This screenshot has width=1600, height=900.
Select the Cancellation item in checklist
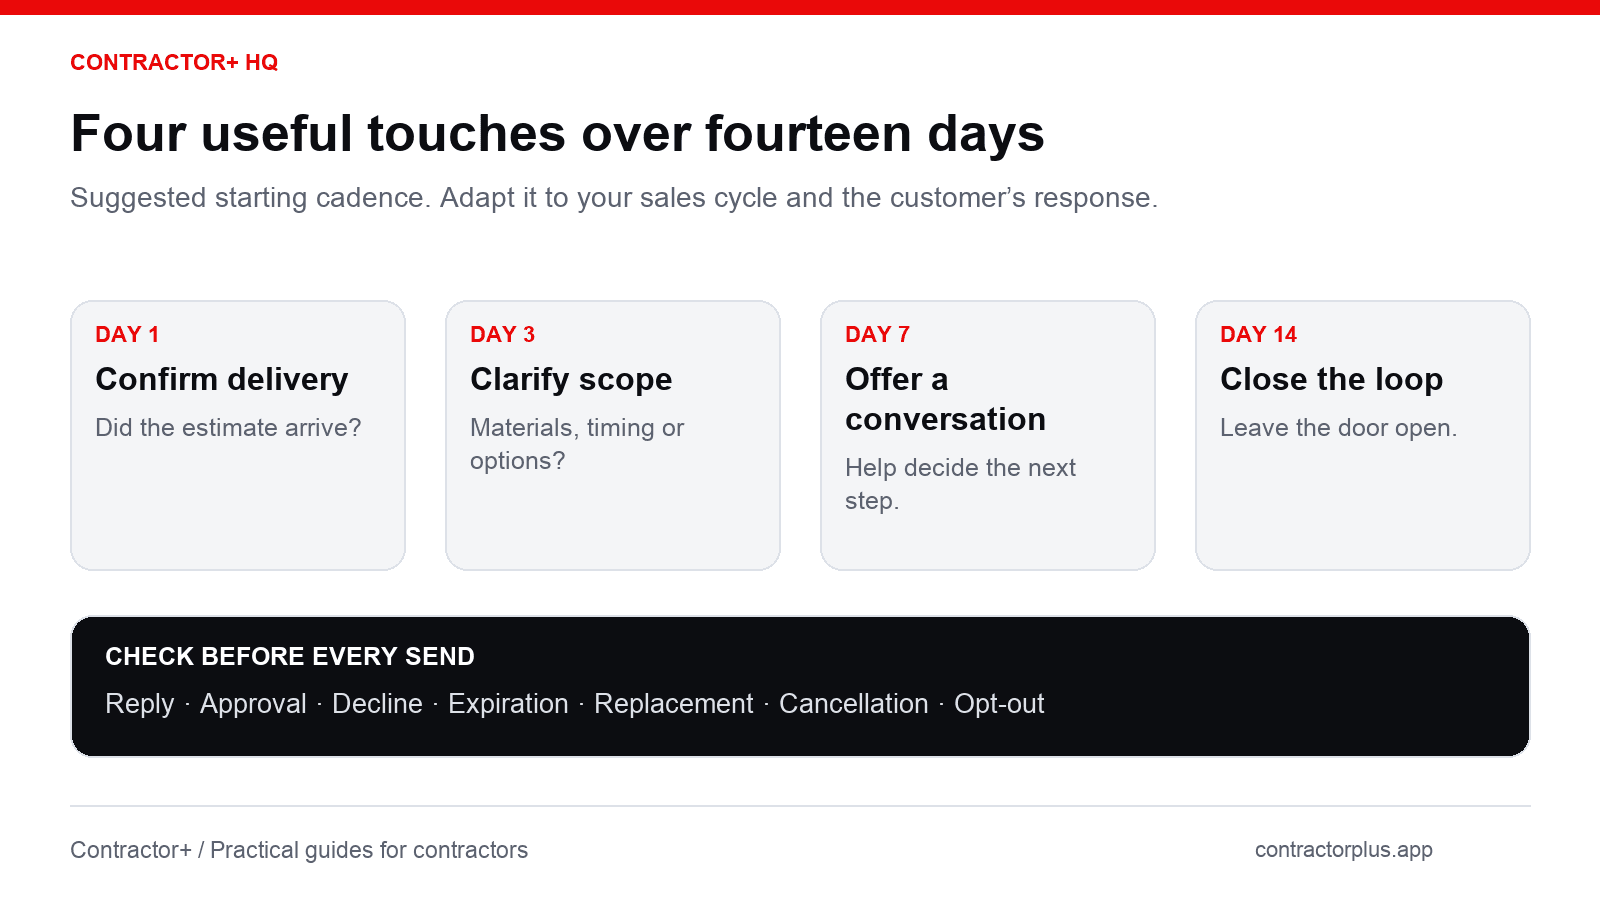pos(854,704)
